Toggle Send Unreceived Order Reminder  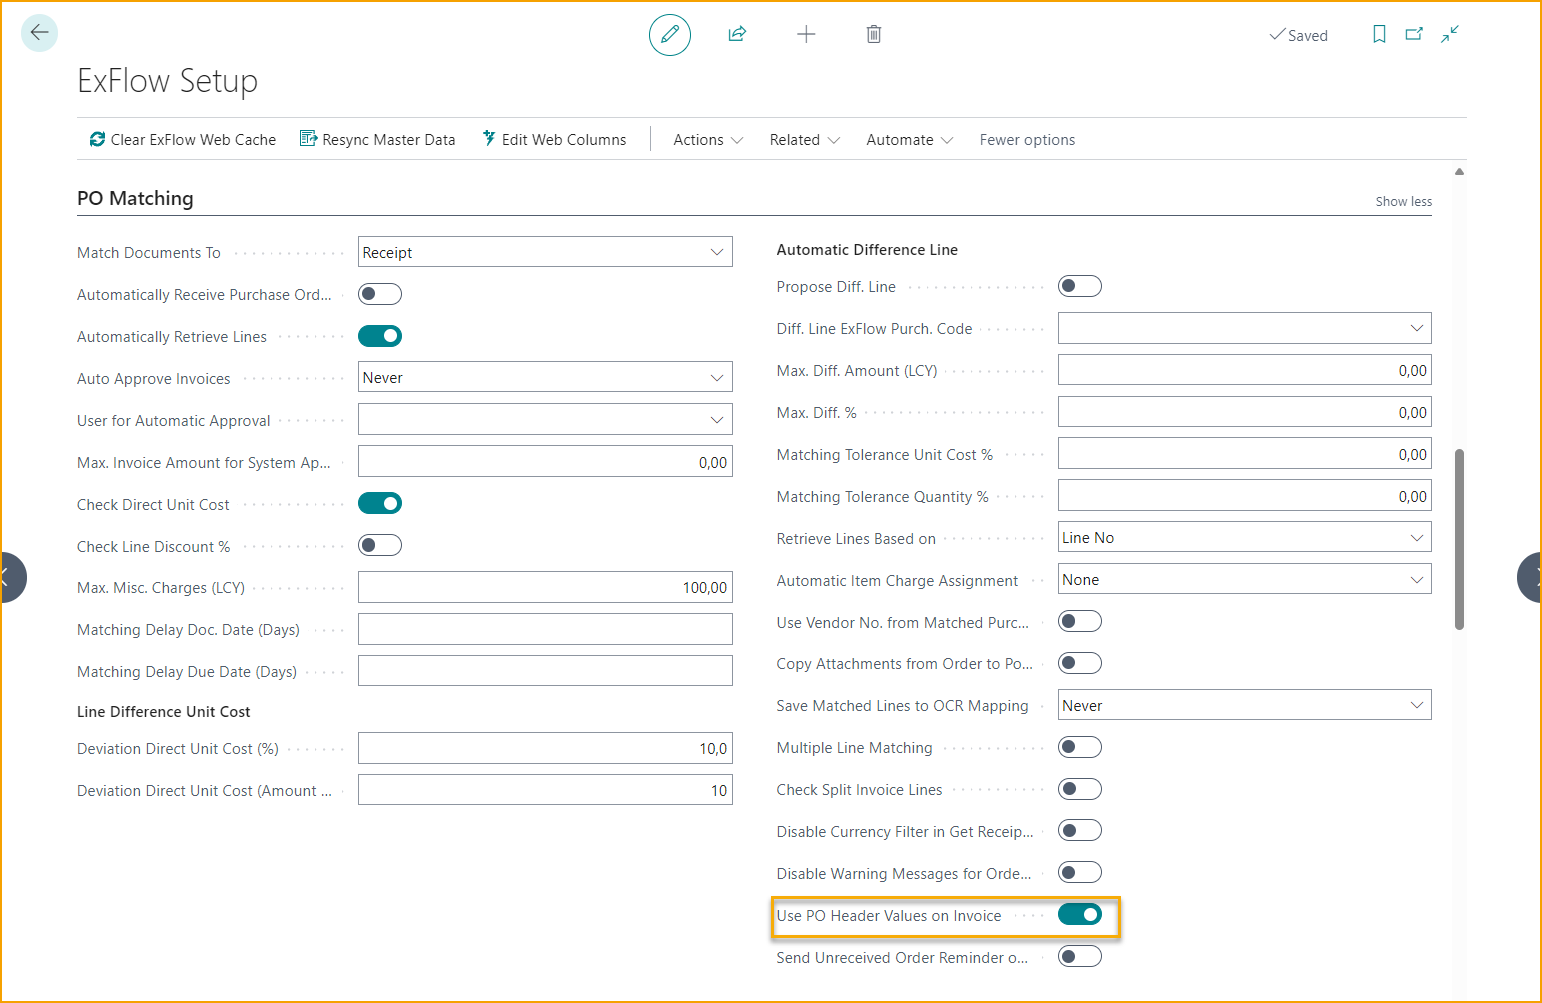click(x=1080, y=956)
